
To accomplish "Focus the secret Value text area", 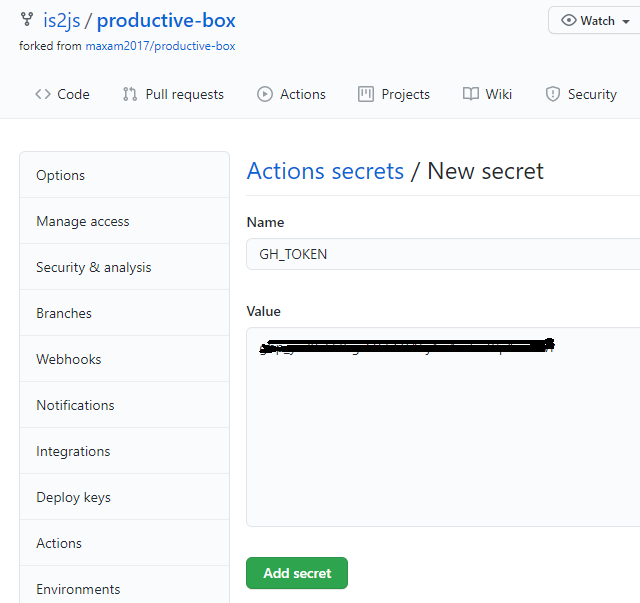I will (x=443, y=427).
